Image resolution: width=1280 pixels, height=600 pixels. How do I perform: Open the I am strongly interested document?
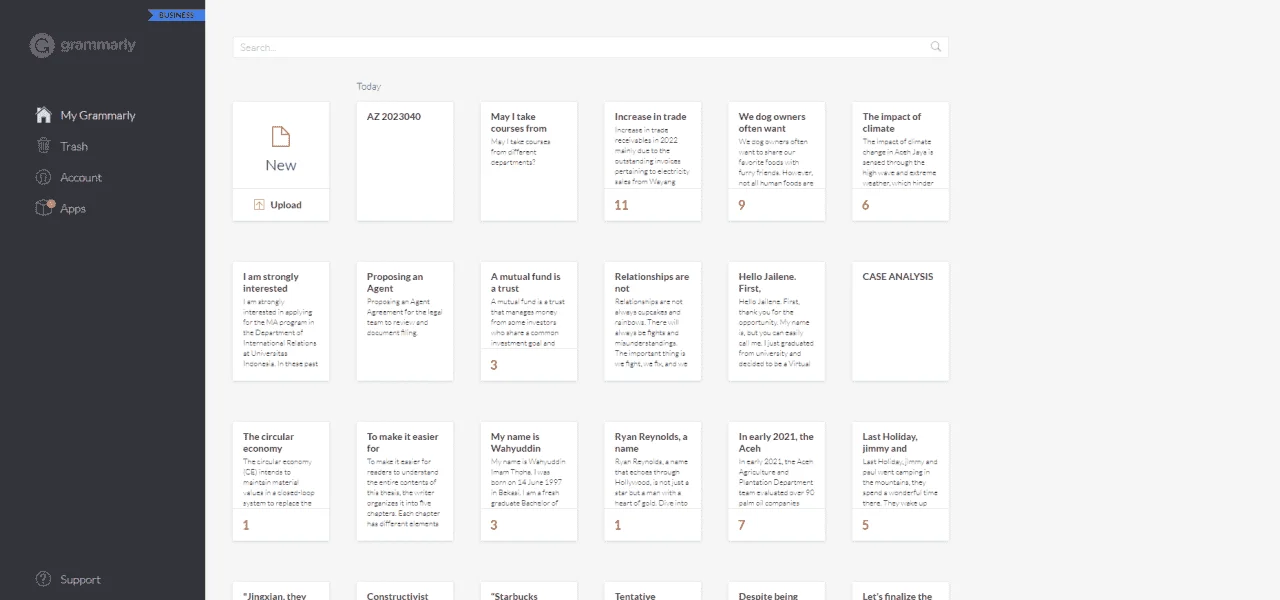pos(281,321)
